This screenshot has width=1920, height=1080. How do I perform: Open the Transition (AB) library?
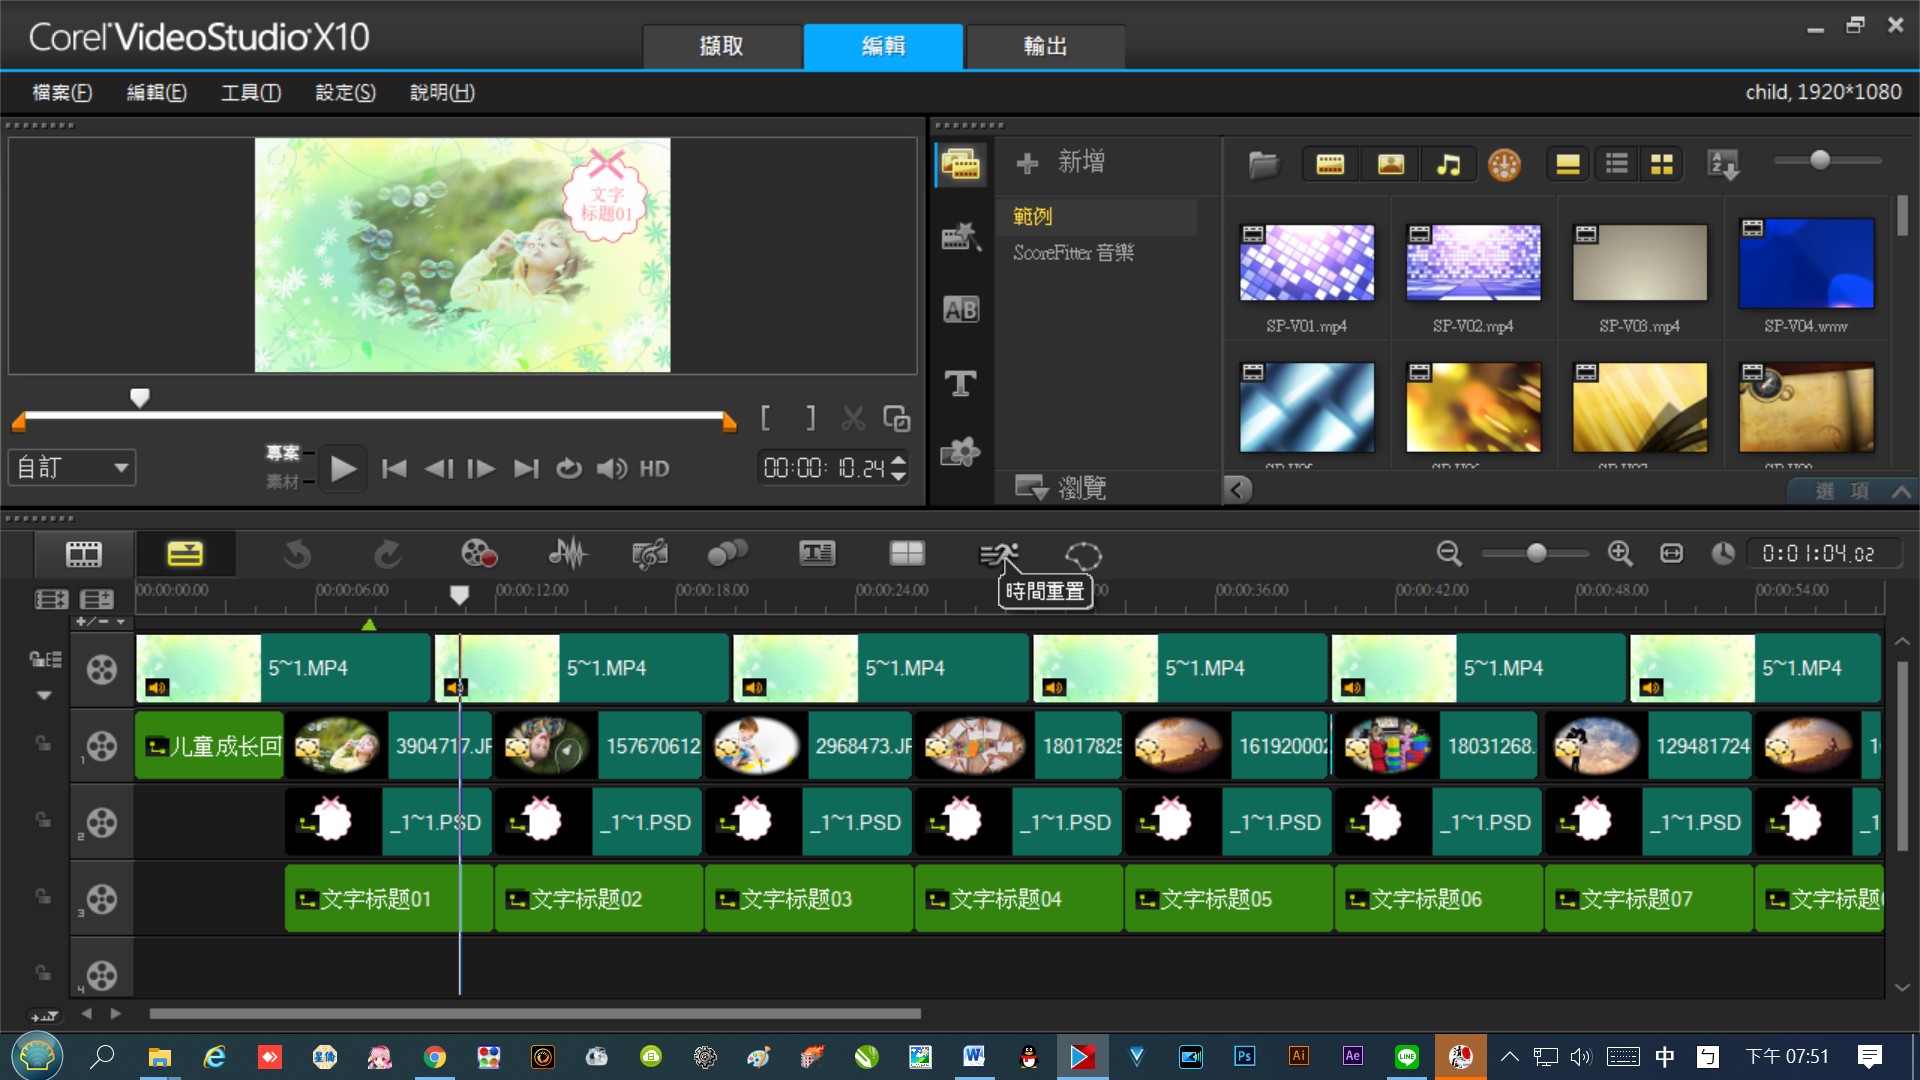point(960,310)
